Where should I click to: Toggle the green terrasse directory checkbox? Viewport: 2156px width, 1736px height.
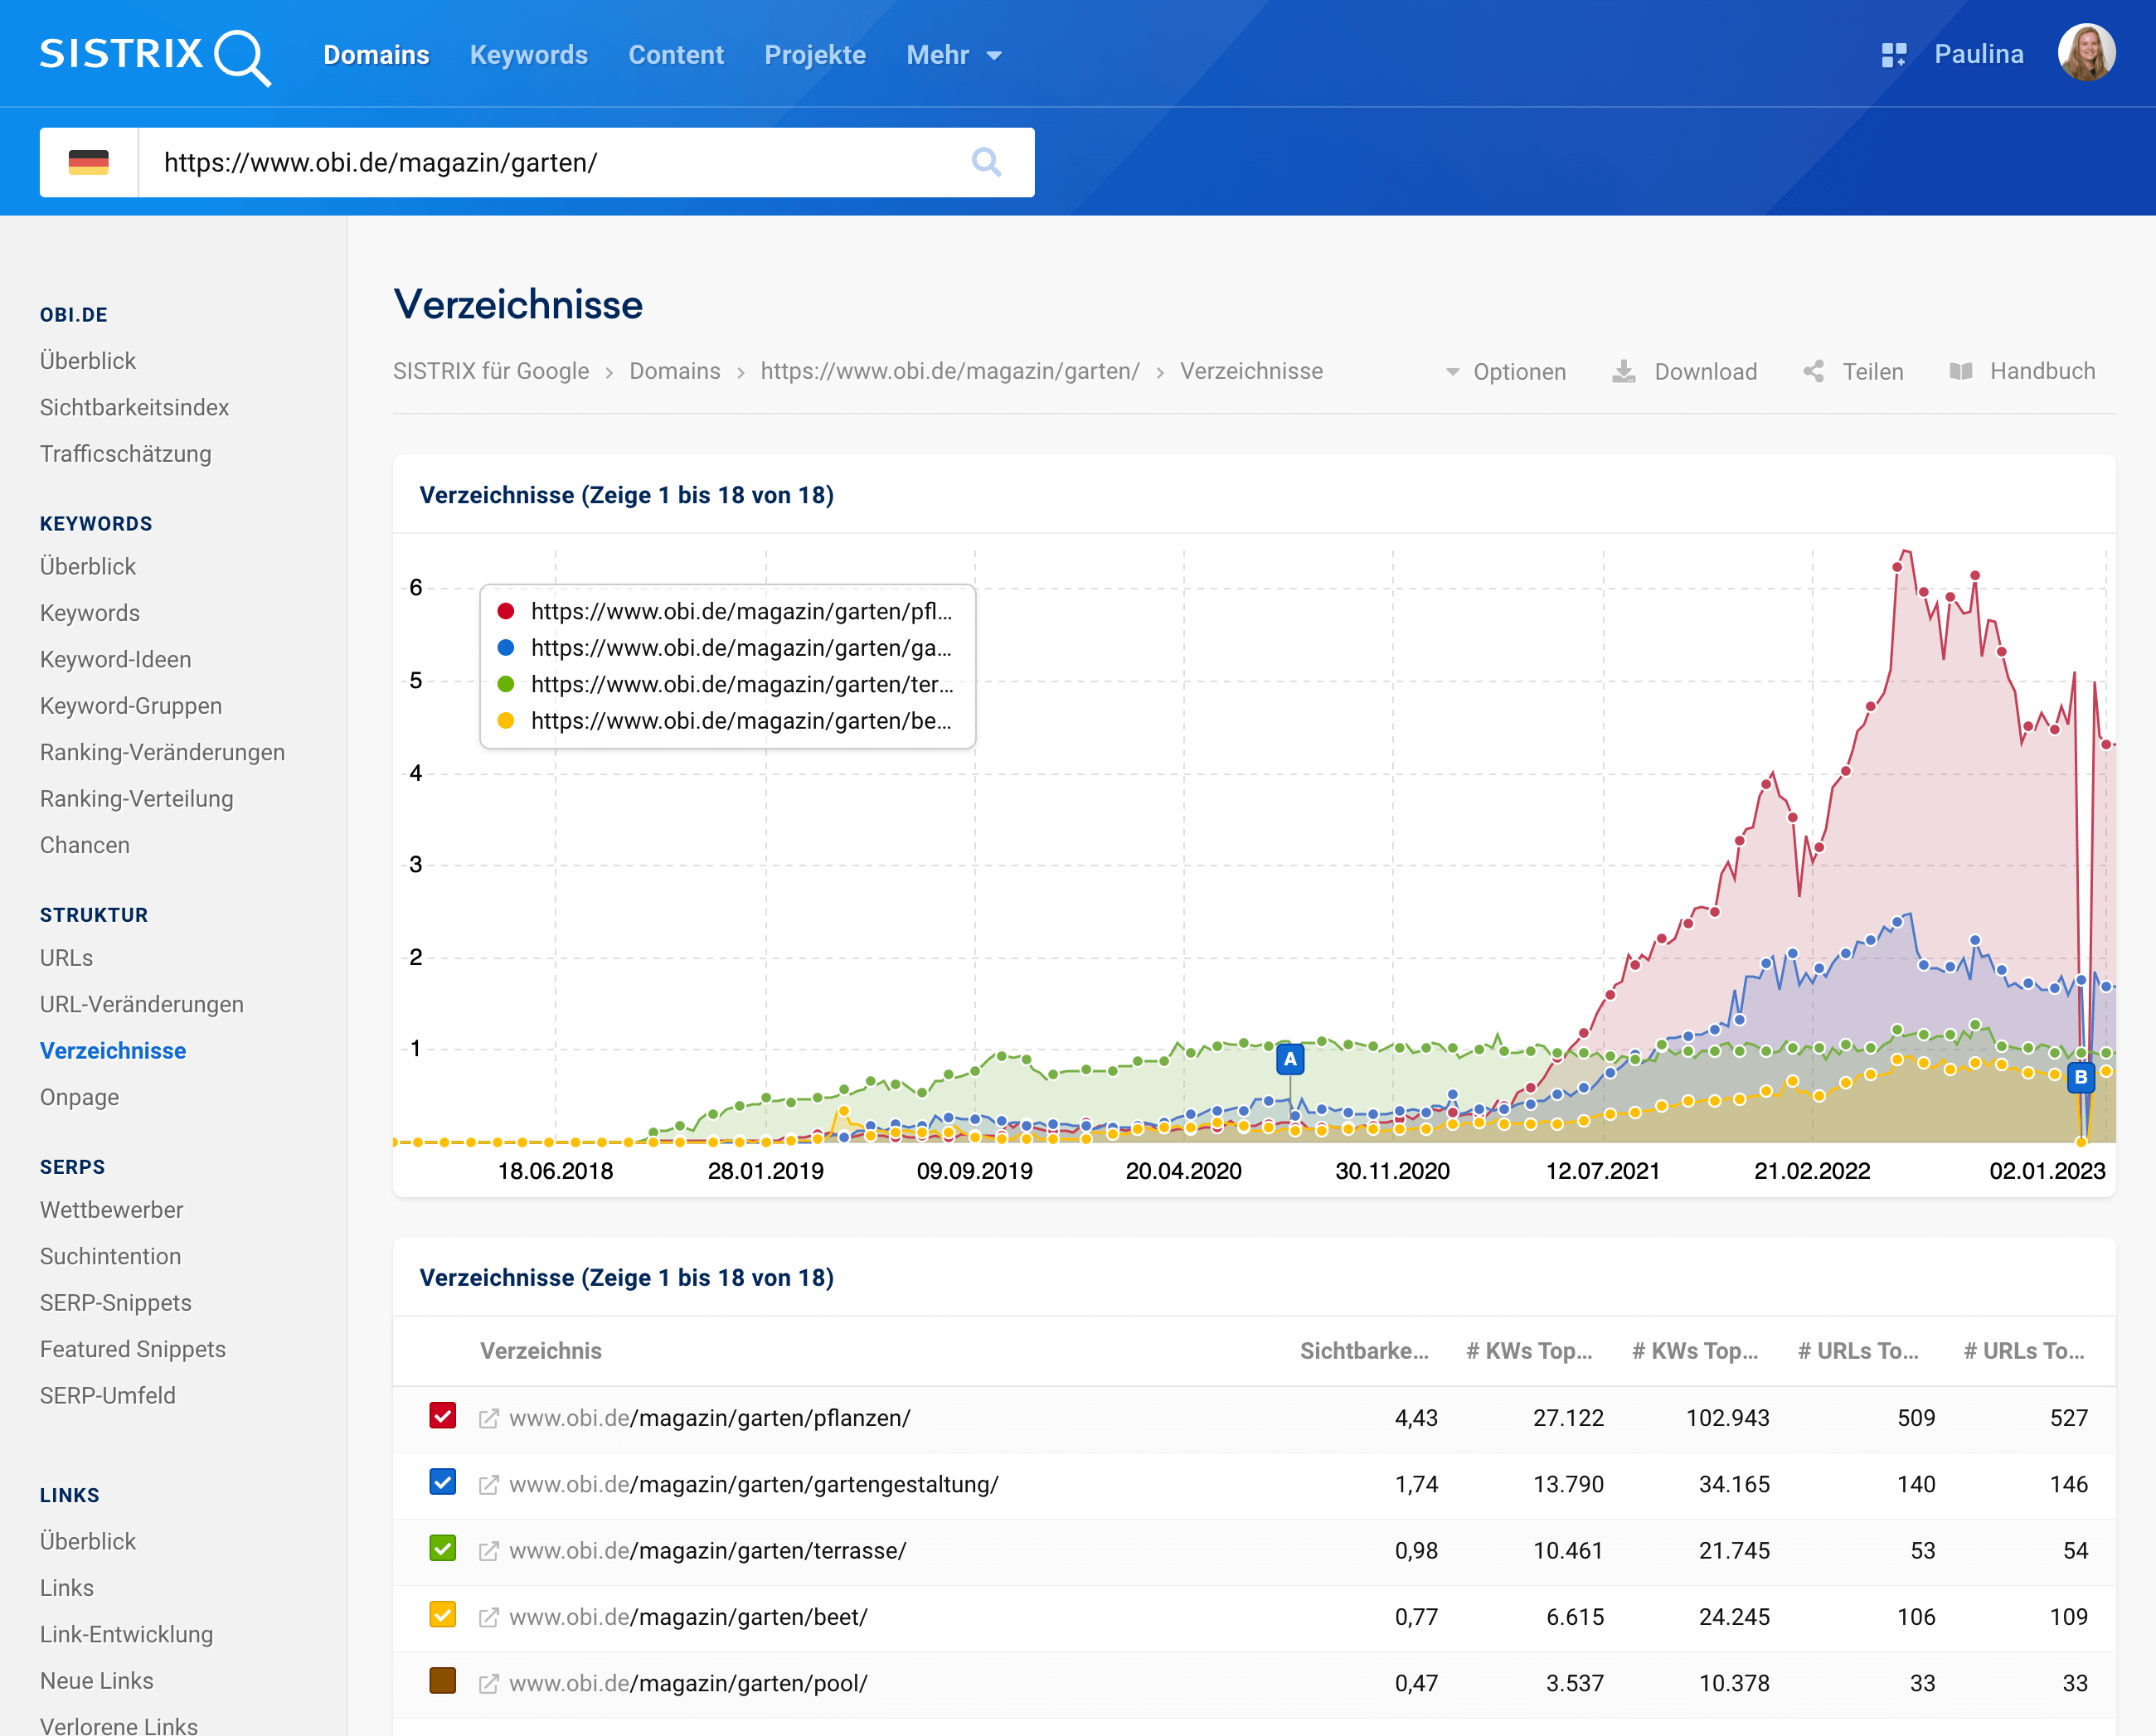coord(443,1549)
